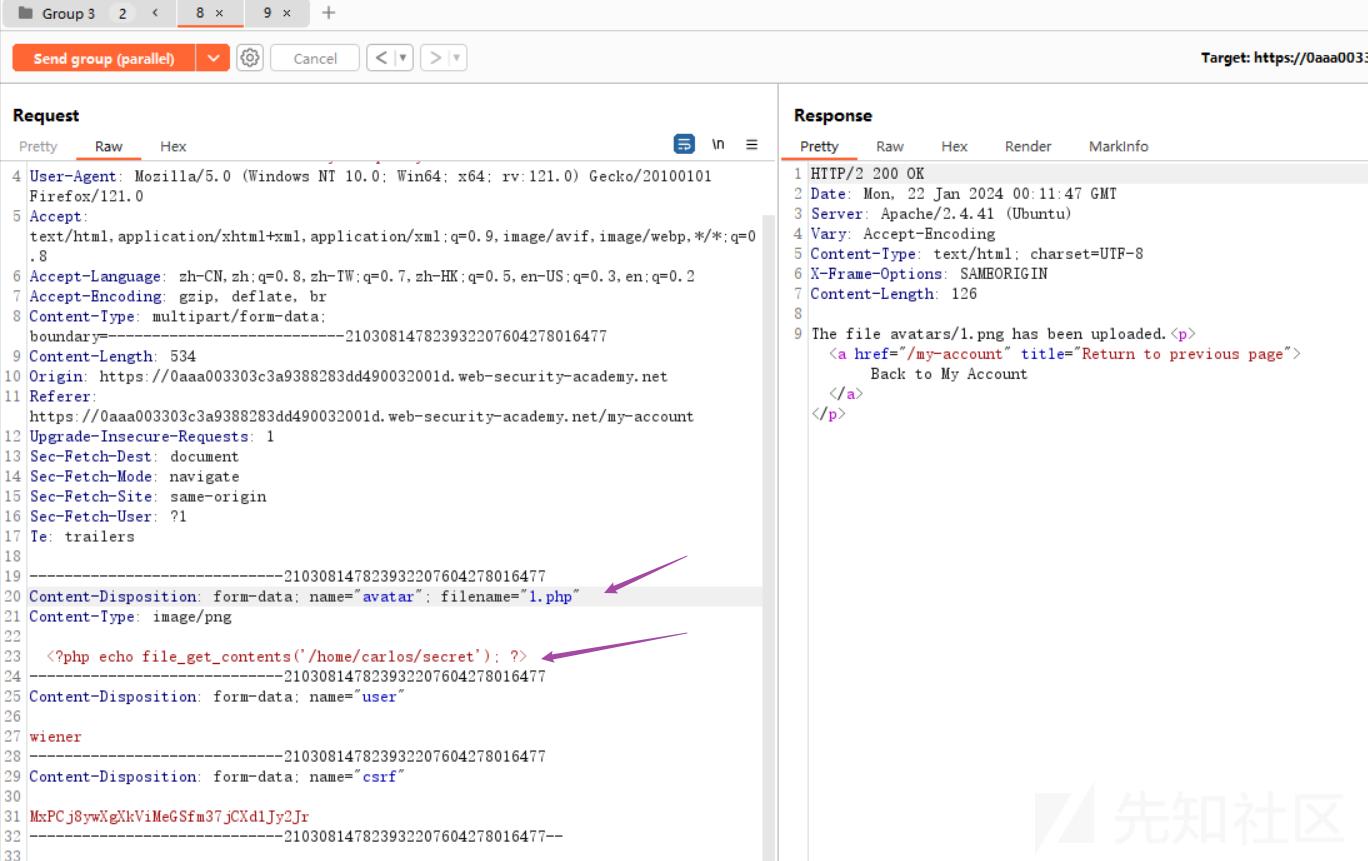Click the Cancel button
Viewport: 1368px width, 861px height.
click(315, 58)
